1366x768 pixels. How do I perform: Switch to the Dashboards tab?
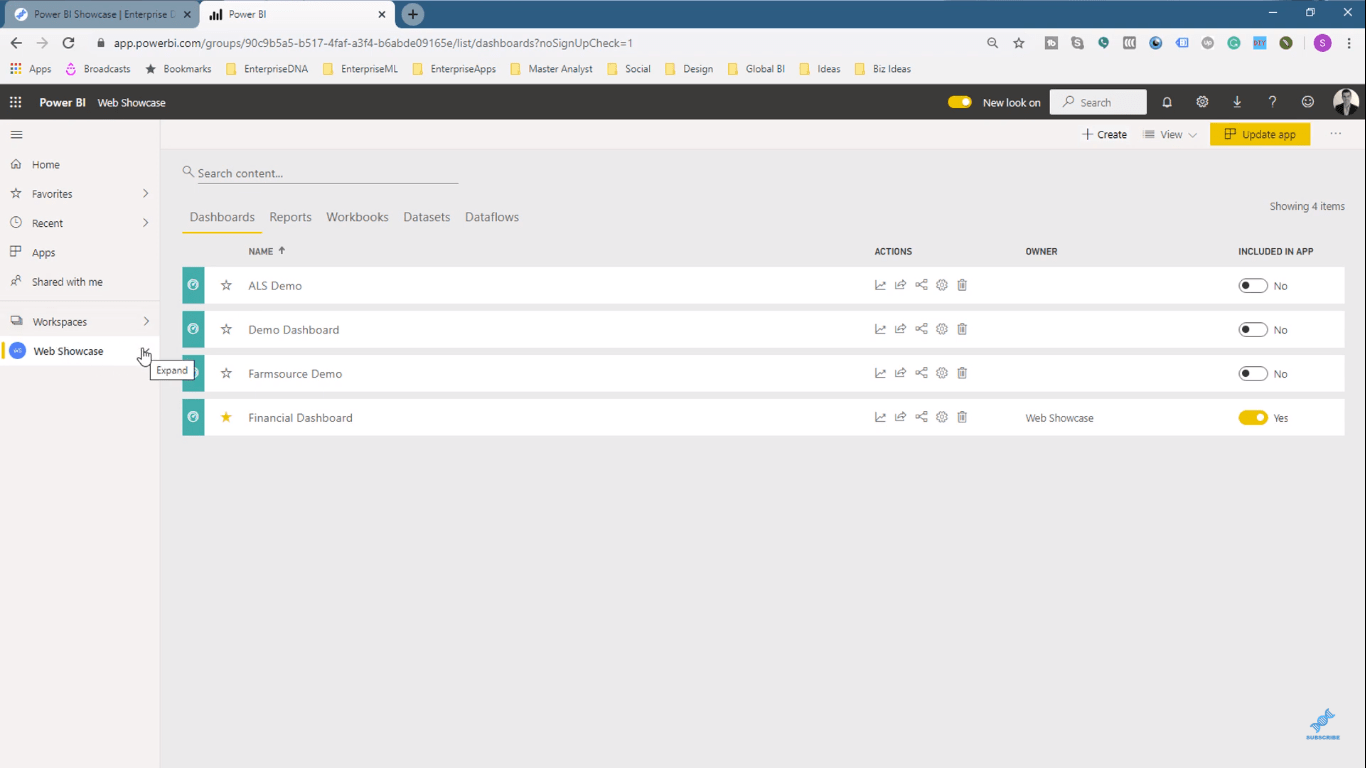(x=222, y=217)
